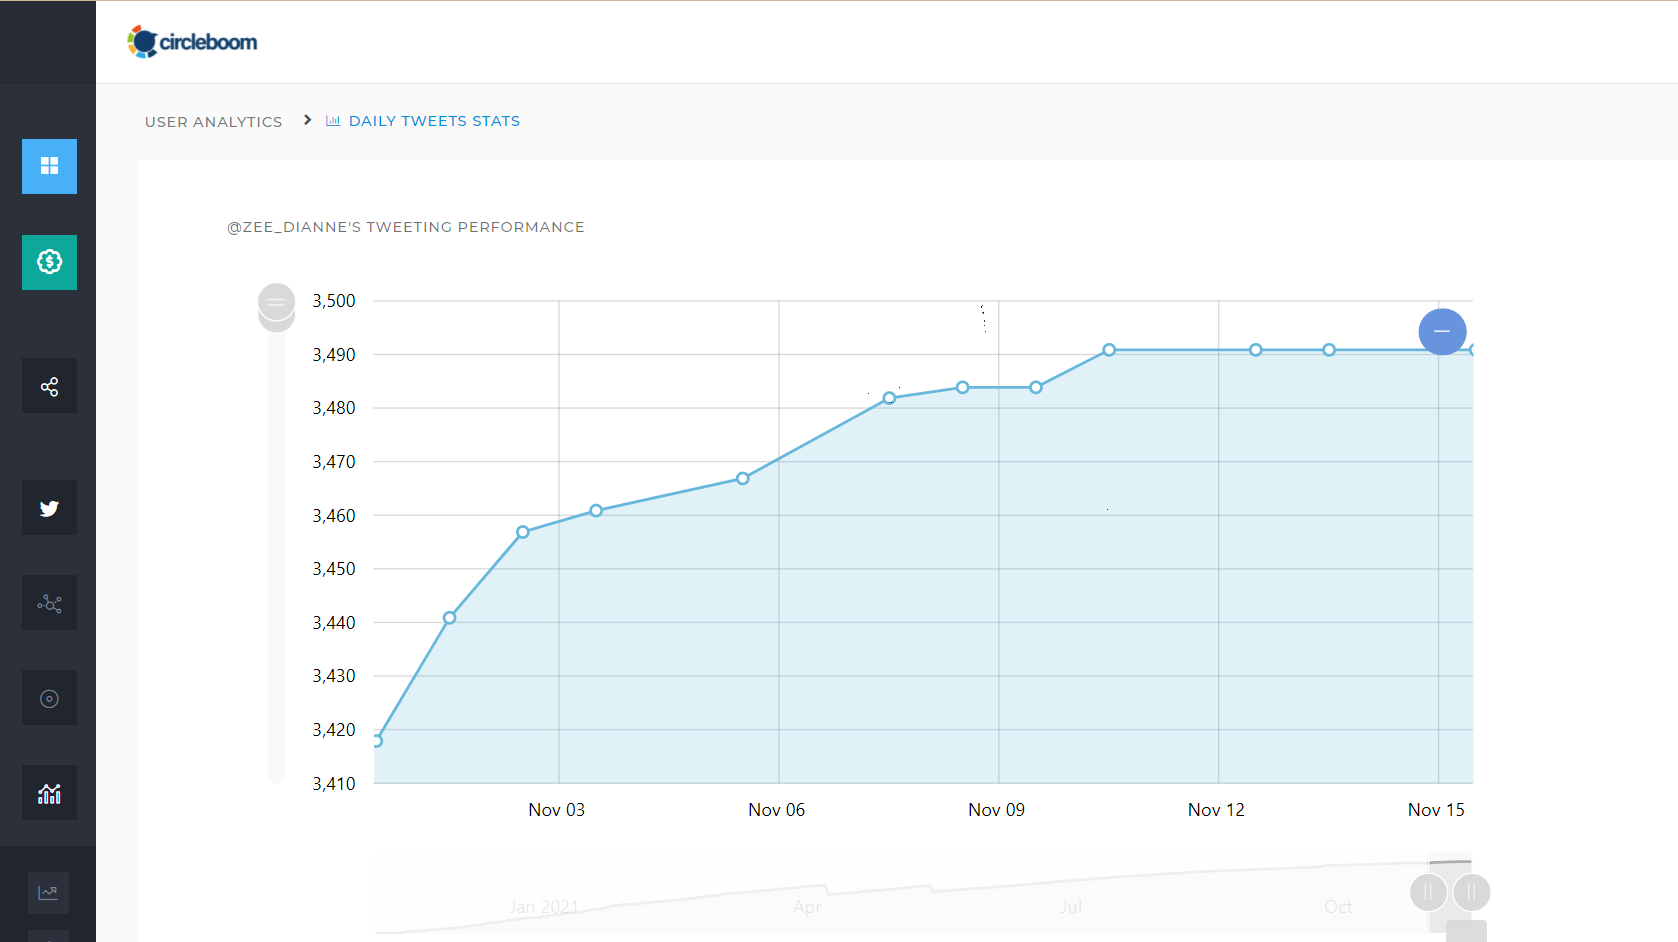
Task: Click the Circleboom logo
Action: [192, 41]
